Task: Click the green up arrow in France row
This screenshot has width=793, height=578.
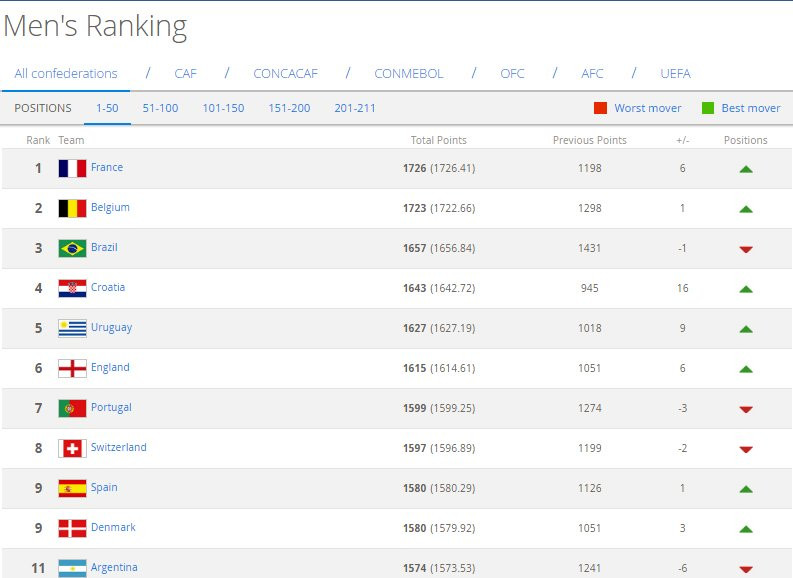Action: point(745,169)
